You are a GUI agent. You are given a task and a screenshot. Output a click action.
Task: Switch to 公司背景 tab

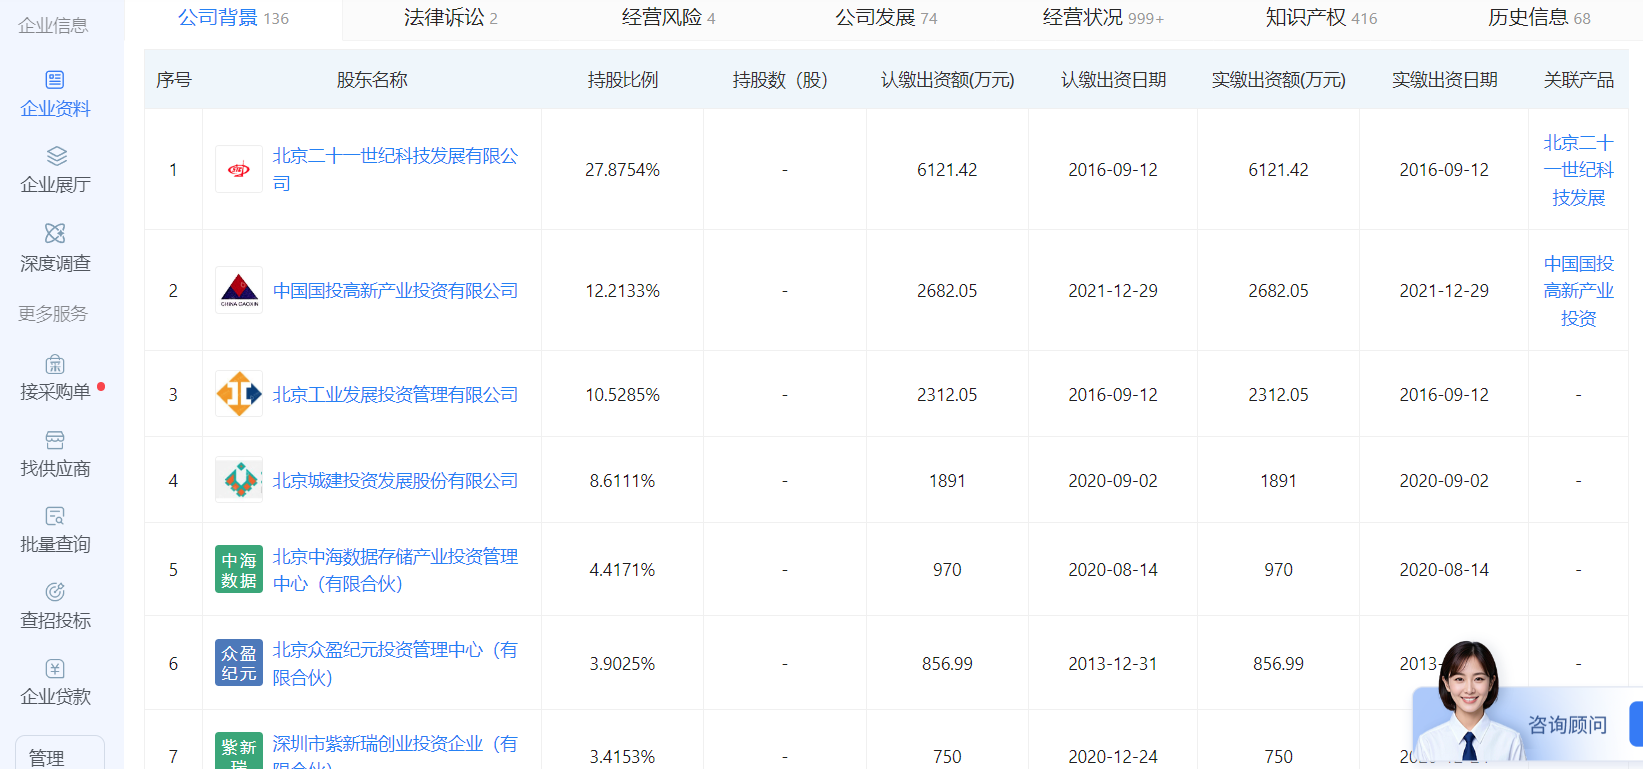233,17
